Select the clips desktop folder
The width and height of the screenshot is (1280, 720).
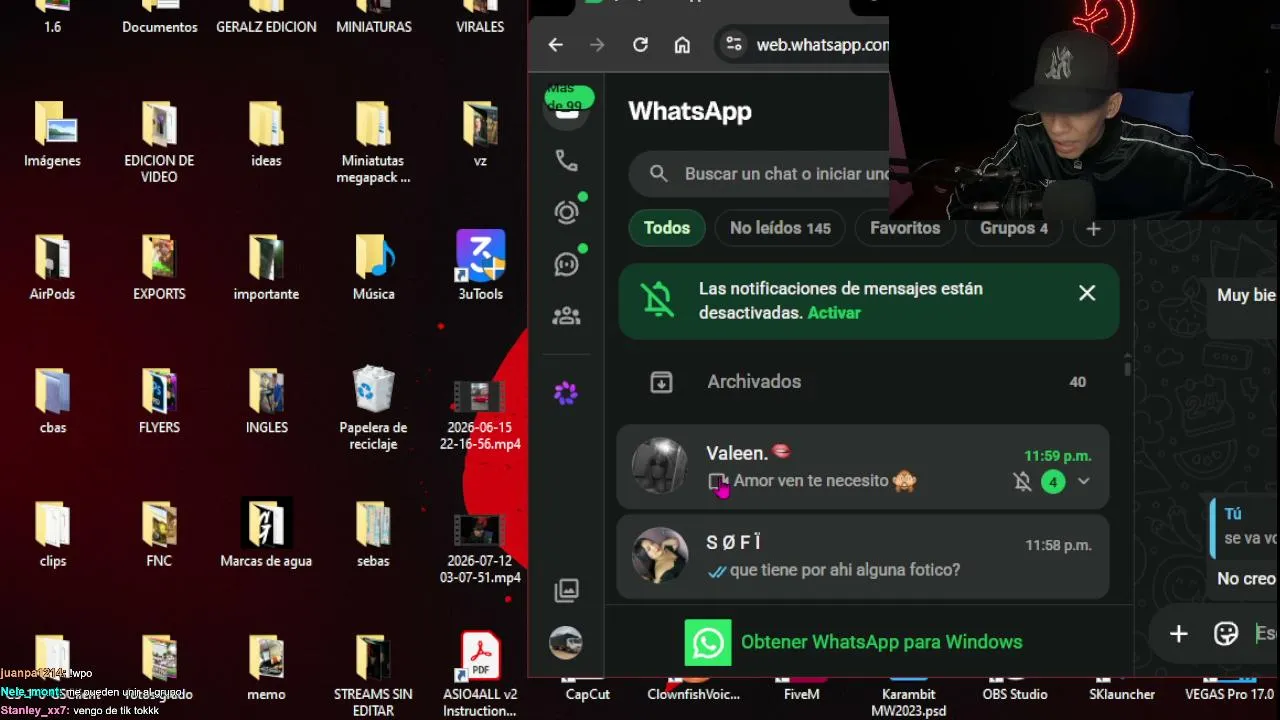[53, 535]
